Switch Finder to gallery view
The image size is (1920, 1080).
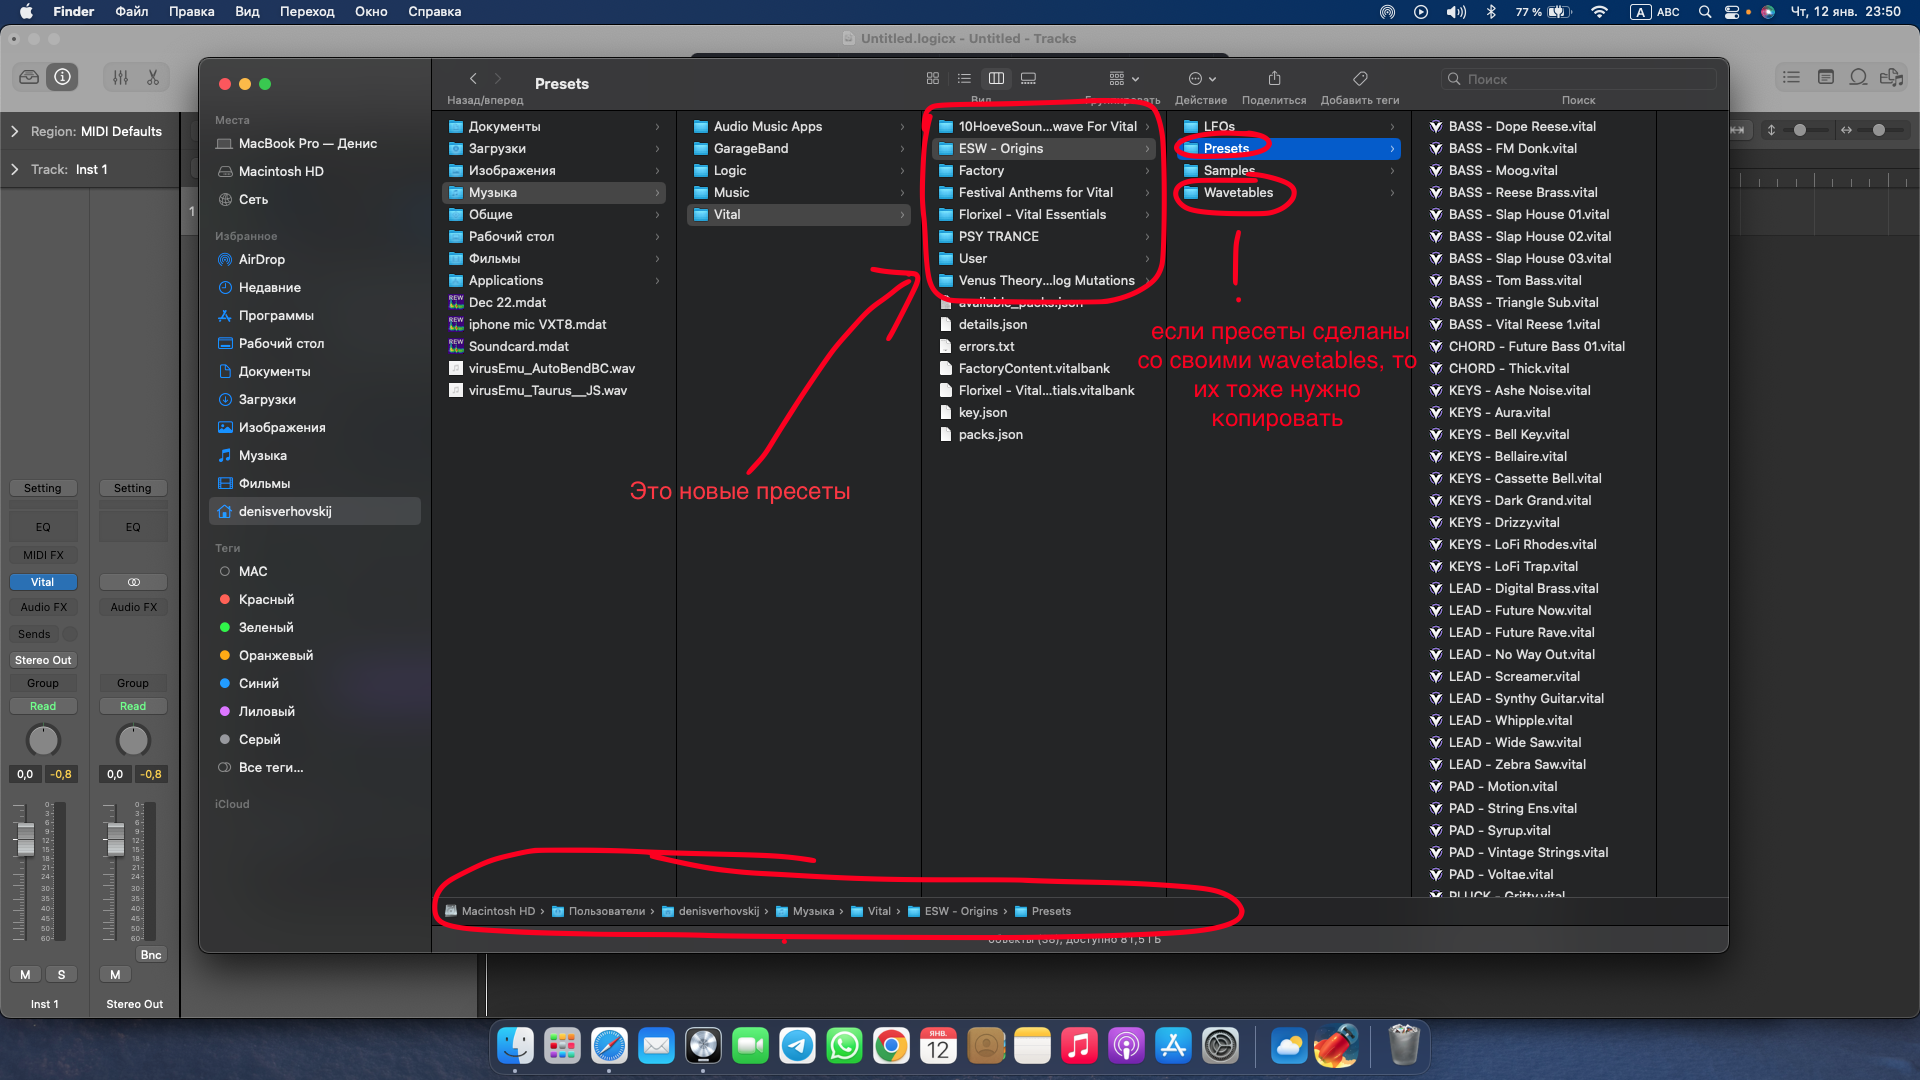pos(1028,78)
